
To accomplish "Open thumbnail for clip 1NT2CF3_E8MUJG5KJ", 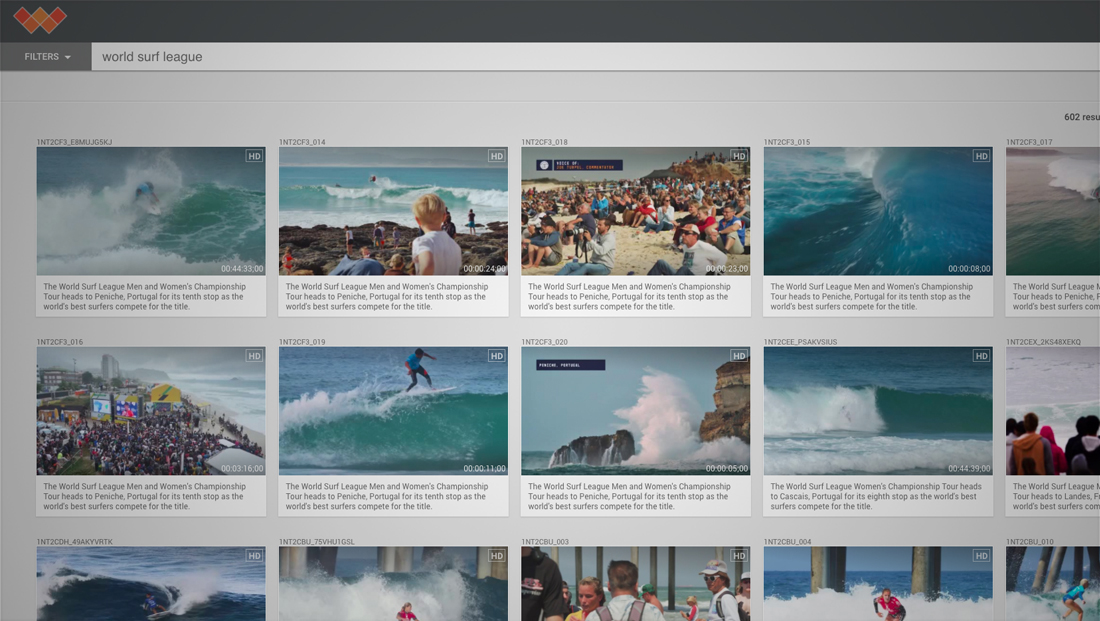I will [151, 211].
